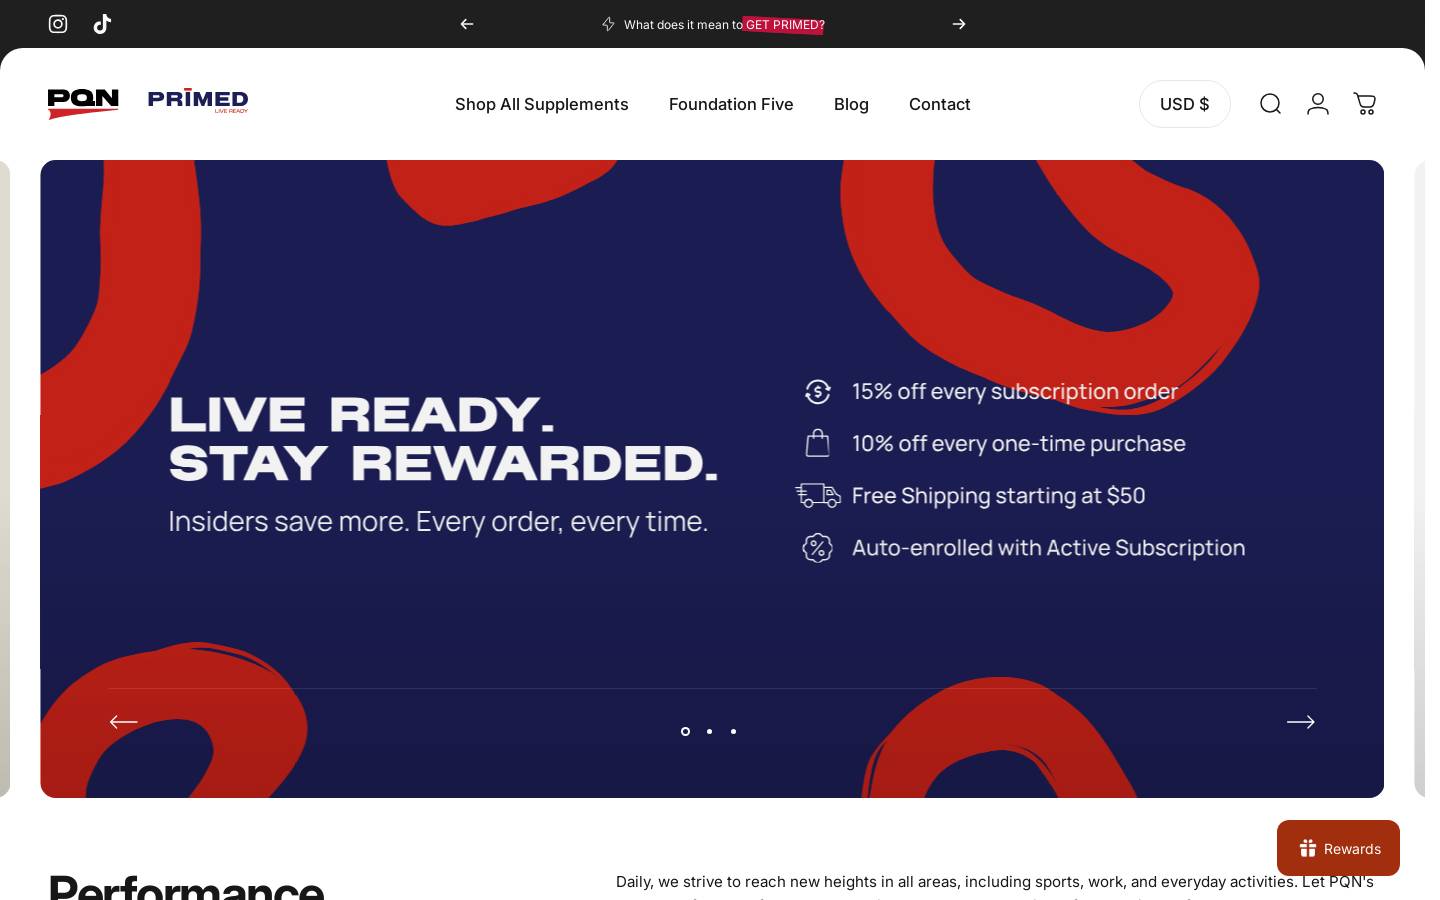Go to the Blog page
This screenshot has width=1440, height=900.
coord(851,104)
